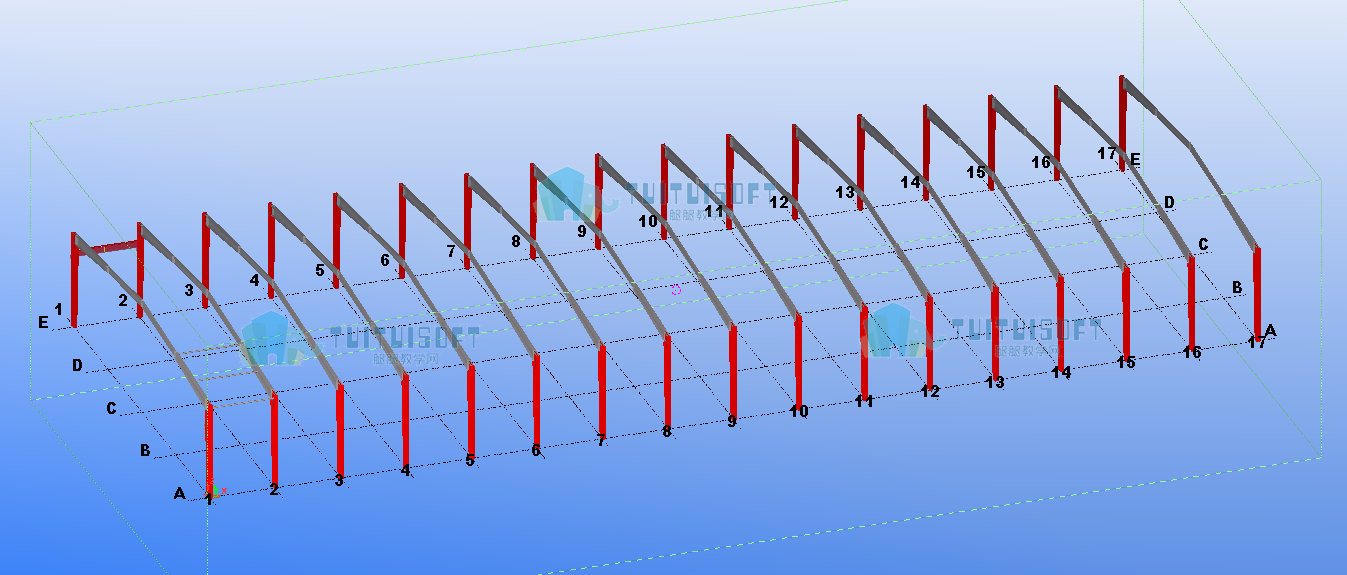Click grid label A on the left side
Viewport: 1347px width, 575px height.
(x=179, y=493)
